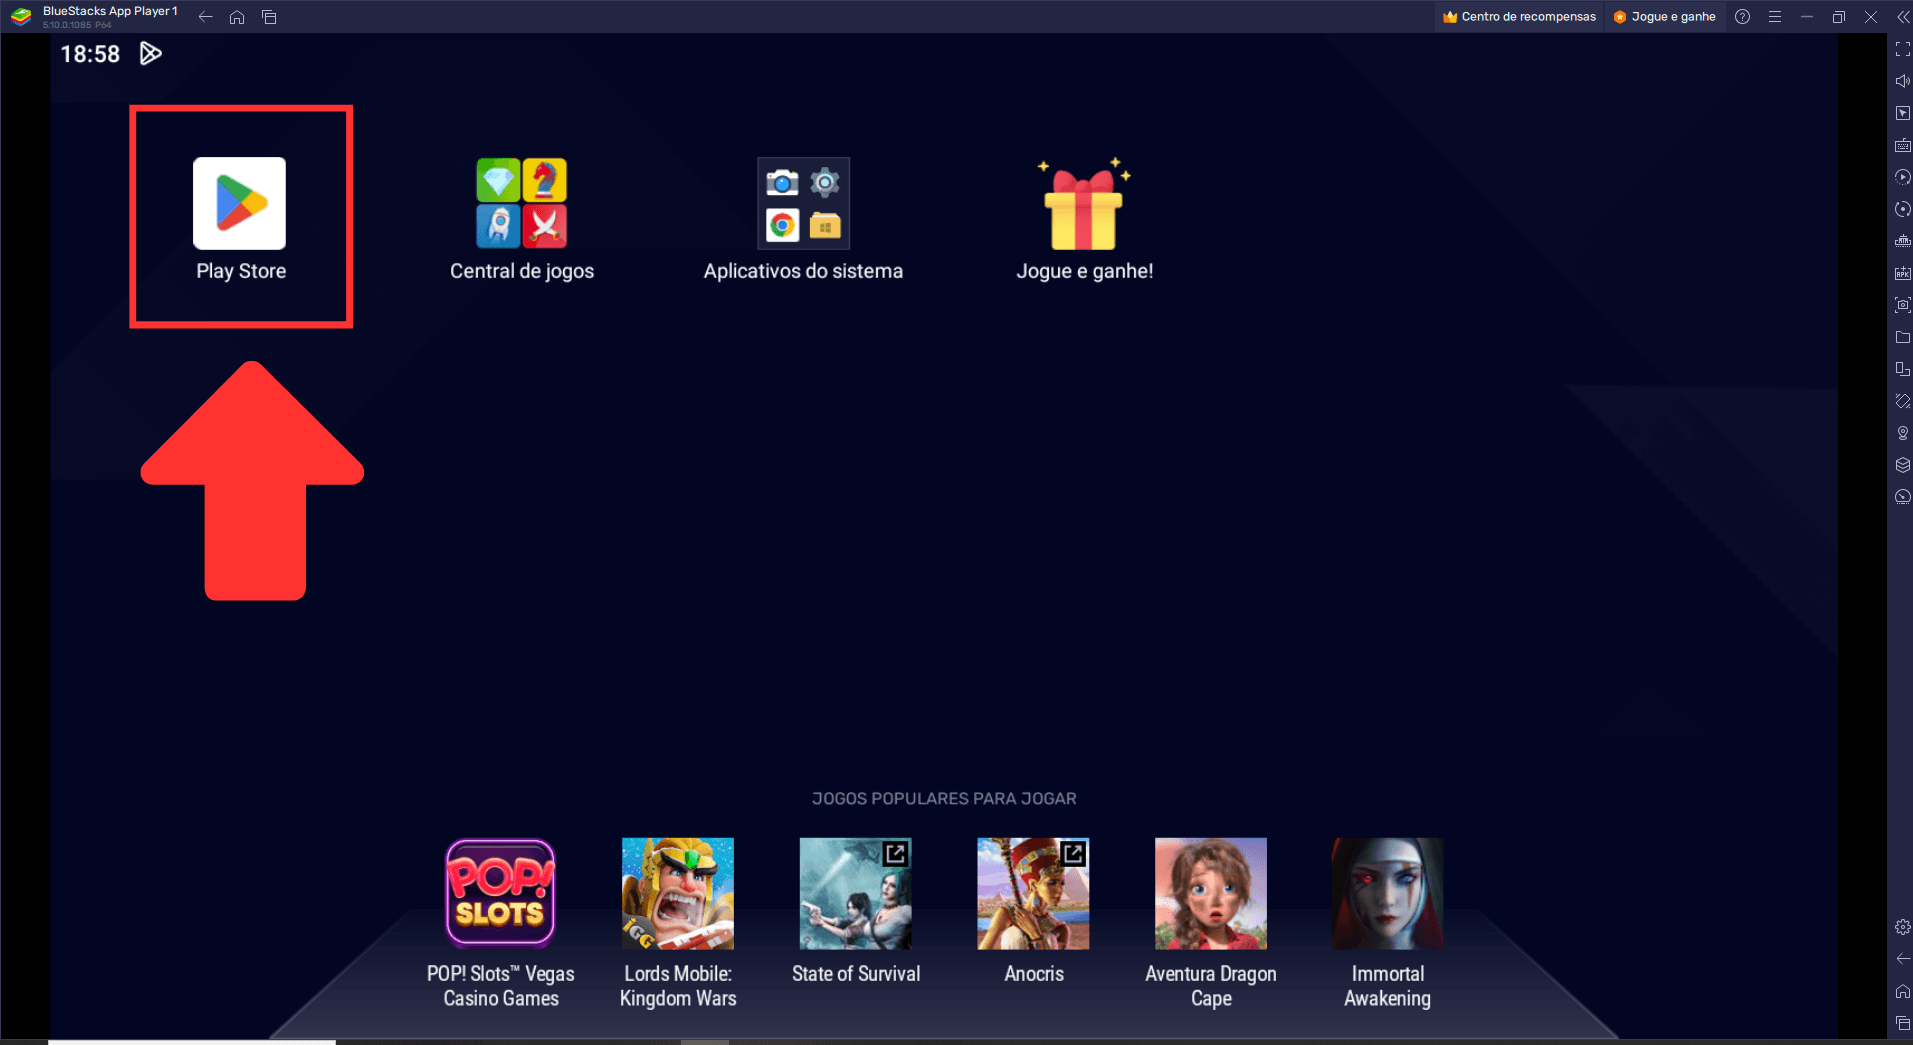Open settings gear in sidebar
This screenshot has width=1913, height=1045.
click(x=1903, y=927)
